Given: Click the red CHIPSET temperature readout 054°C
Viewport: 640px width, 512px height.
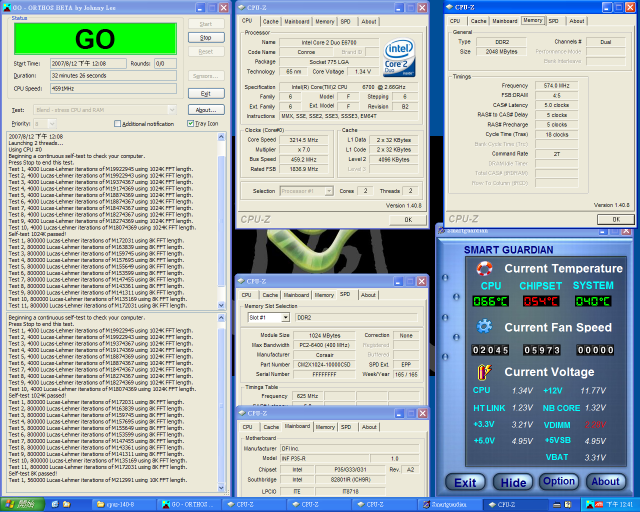Looking at the screenshot, I should [542, 302].
